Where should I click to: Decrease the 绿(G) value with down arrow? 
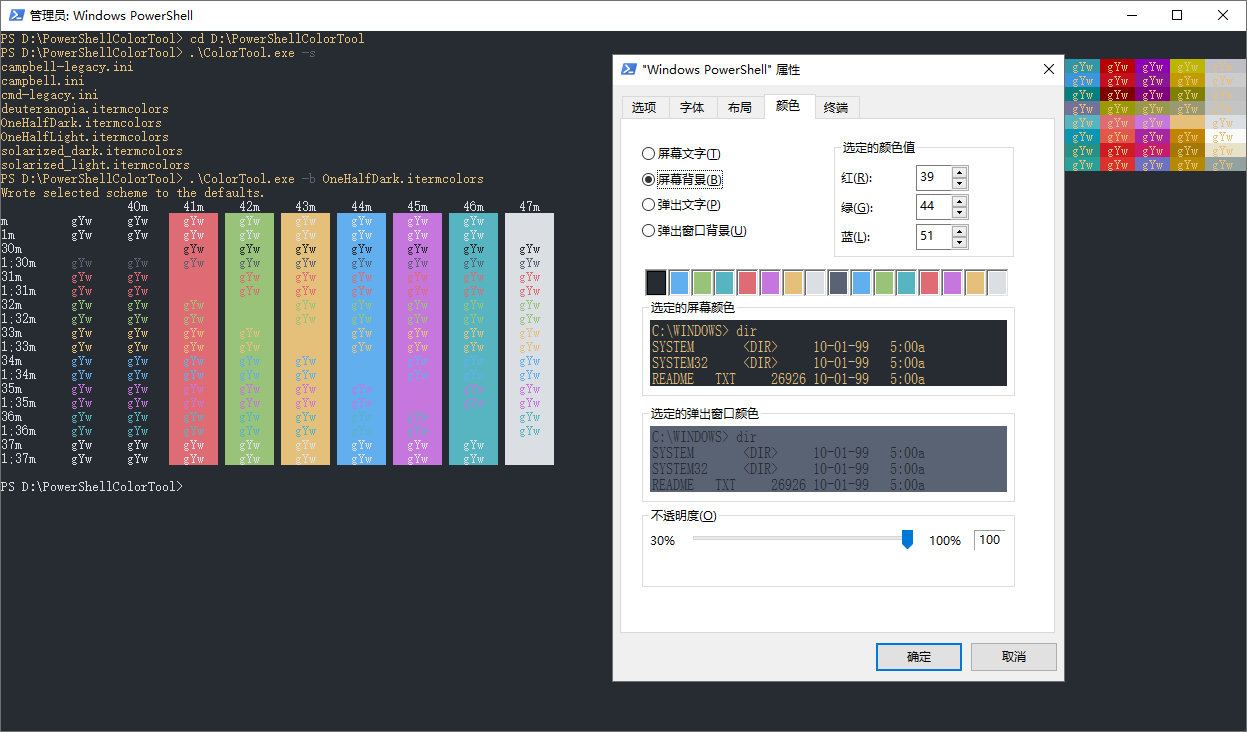(x=960, y=213)
